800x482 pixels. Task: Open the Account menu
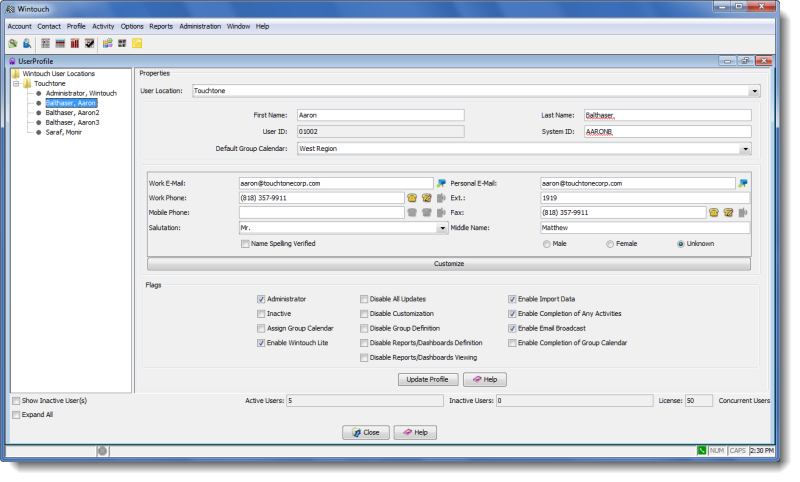pos(19,27)
